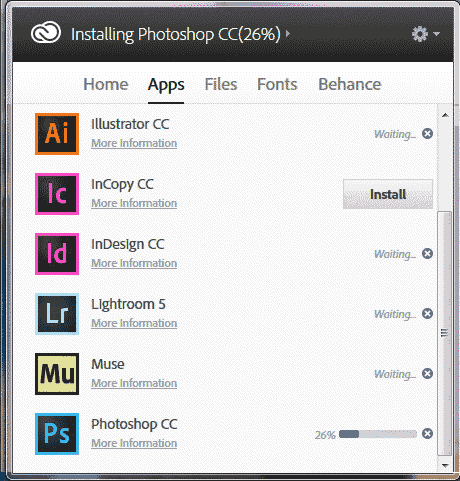Click the Photoshop CC install progress bar

click(x=378, y=434)
